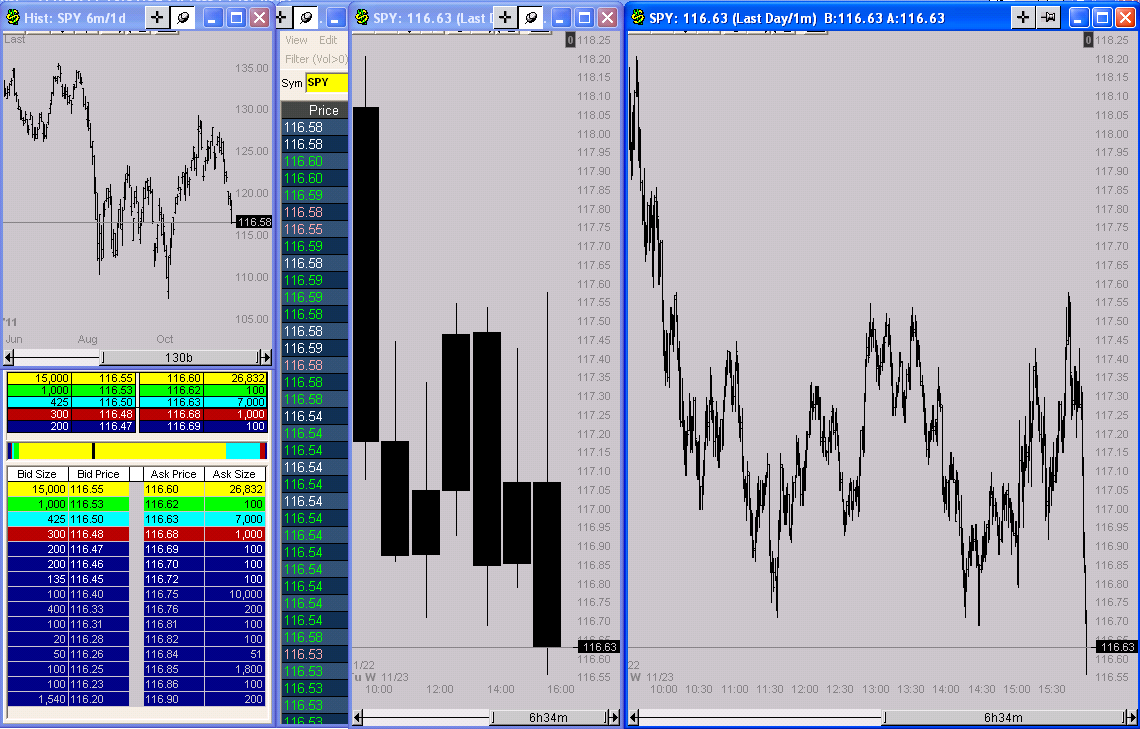The height and width of the screenshot is (729, 1140).
Task: Select ask price 116.60 in the depth table
Action: point(174,489)
